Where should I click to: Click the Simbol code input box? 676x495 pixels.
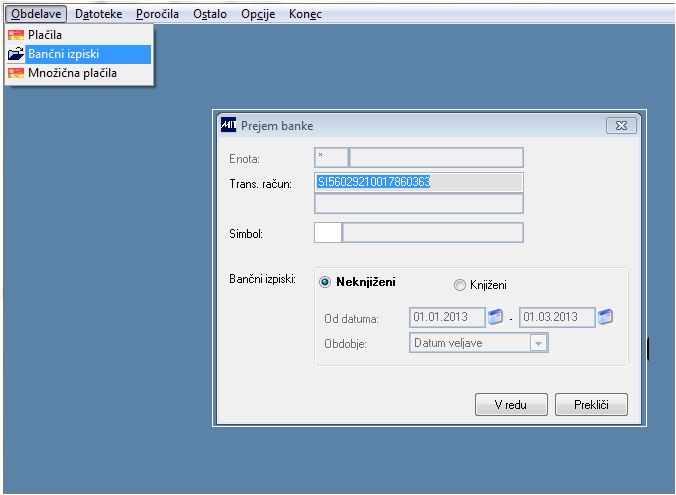(x=328, y=232)
